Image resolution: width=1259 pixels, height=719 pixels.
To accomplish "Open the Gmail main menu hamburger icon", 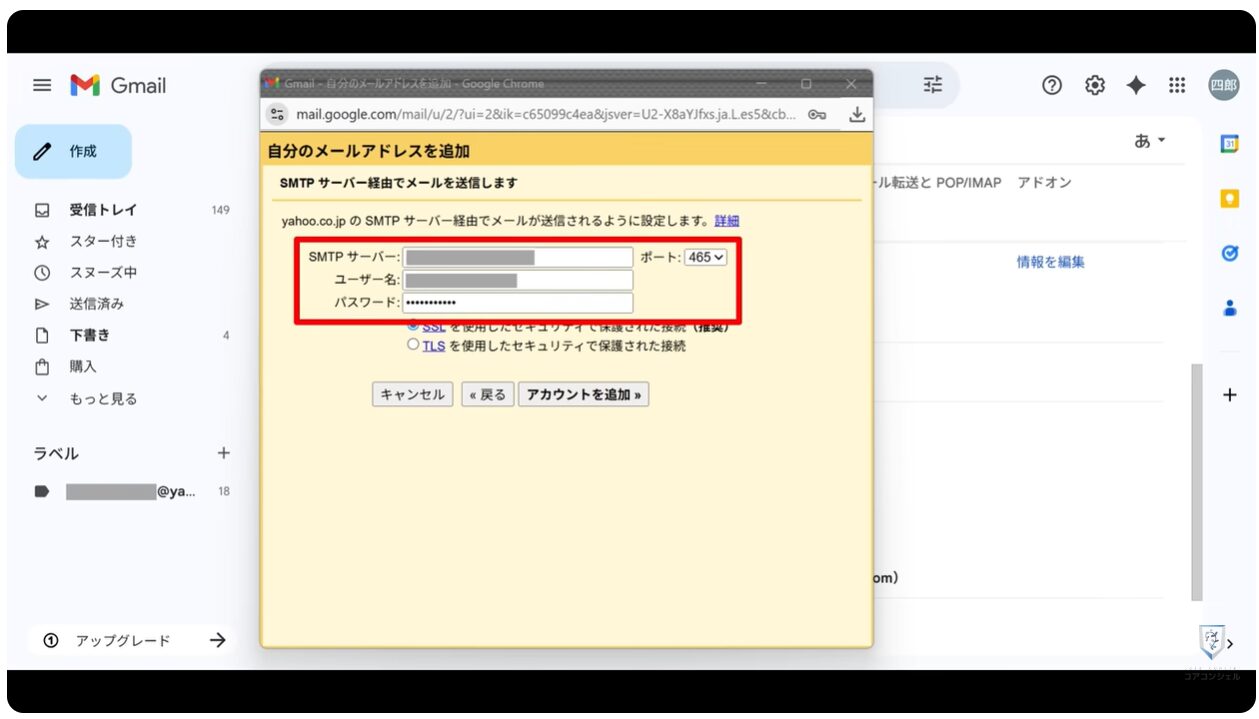I will (42, 86).
